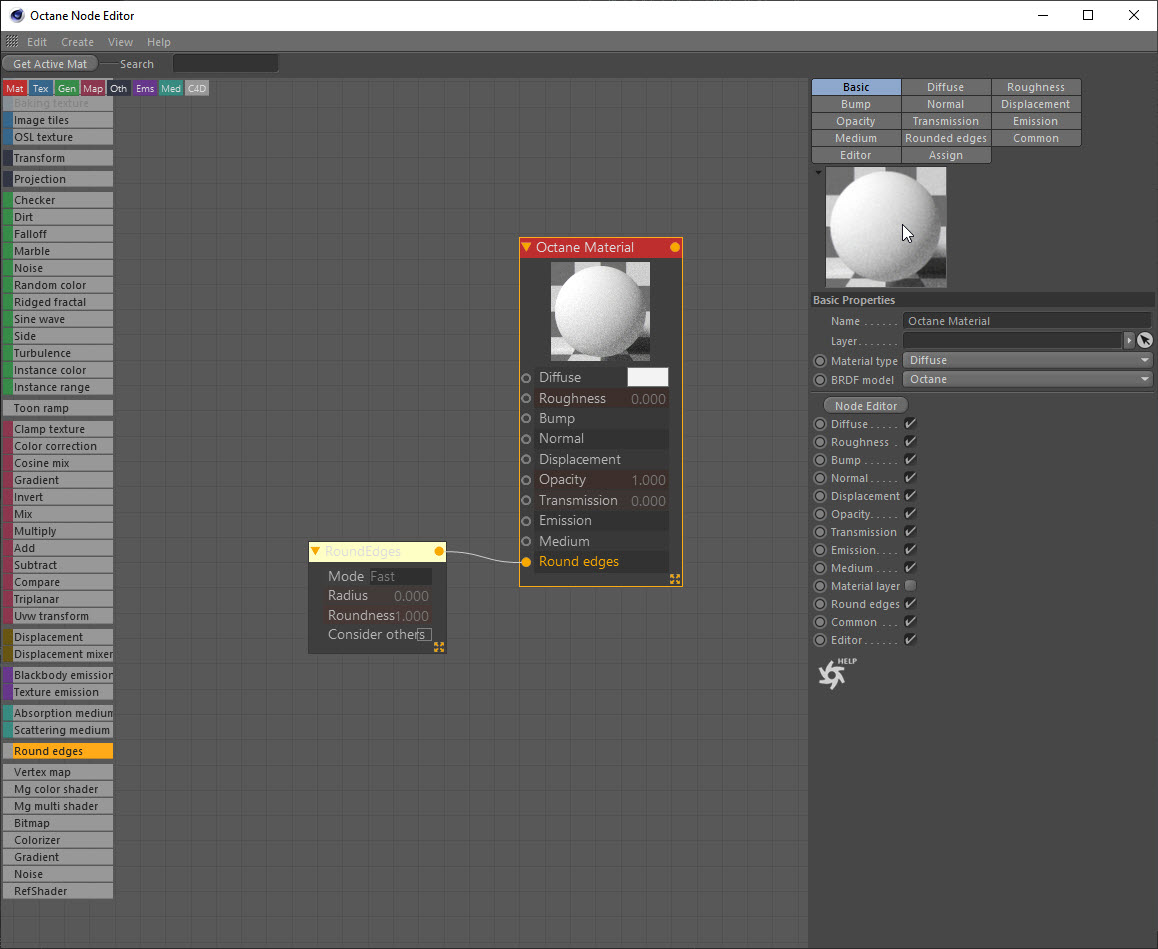
Task: Collapse the RoundEdges node triangle
Action: point(315,552)
